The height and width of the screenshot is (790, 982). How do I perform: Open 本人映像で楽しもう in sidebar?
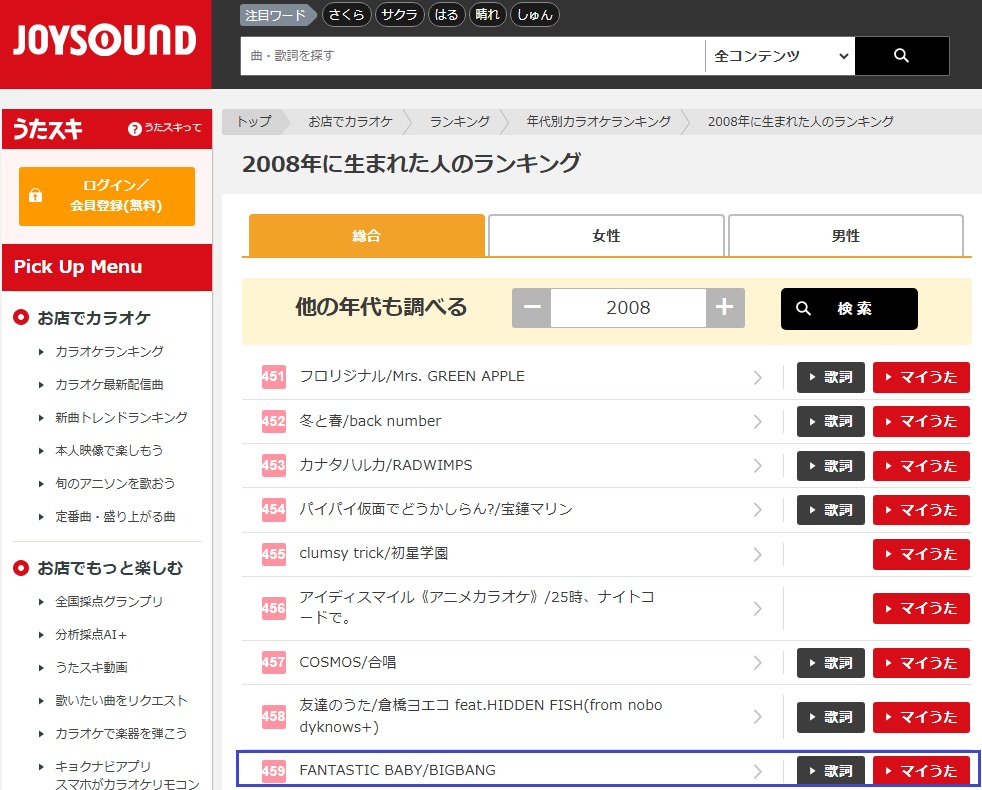click(x=109, y=450)
